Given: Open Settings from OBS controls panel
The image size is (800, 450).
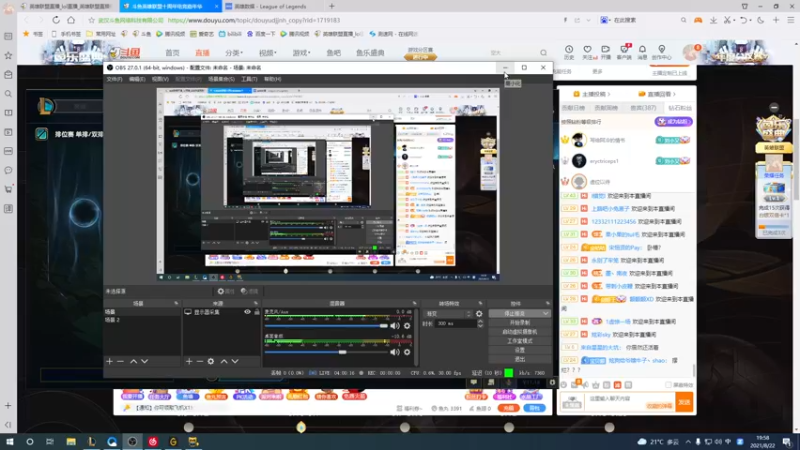Looking at the screenshot, I should [x=519, y=350].
